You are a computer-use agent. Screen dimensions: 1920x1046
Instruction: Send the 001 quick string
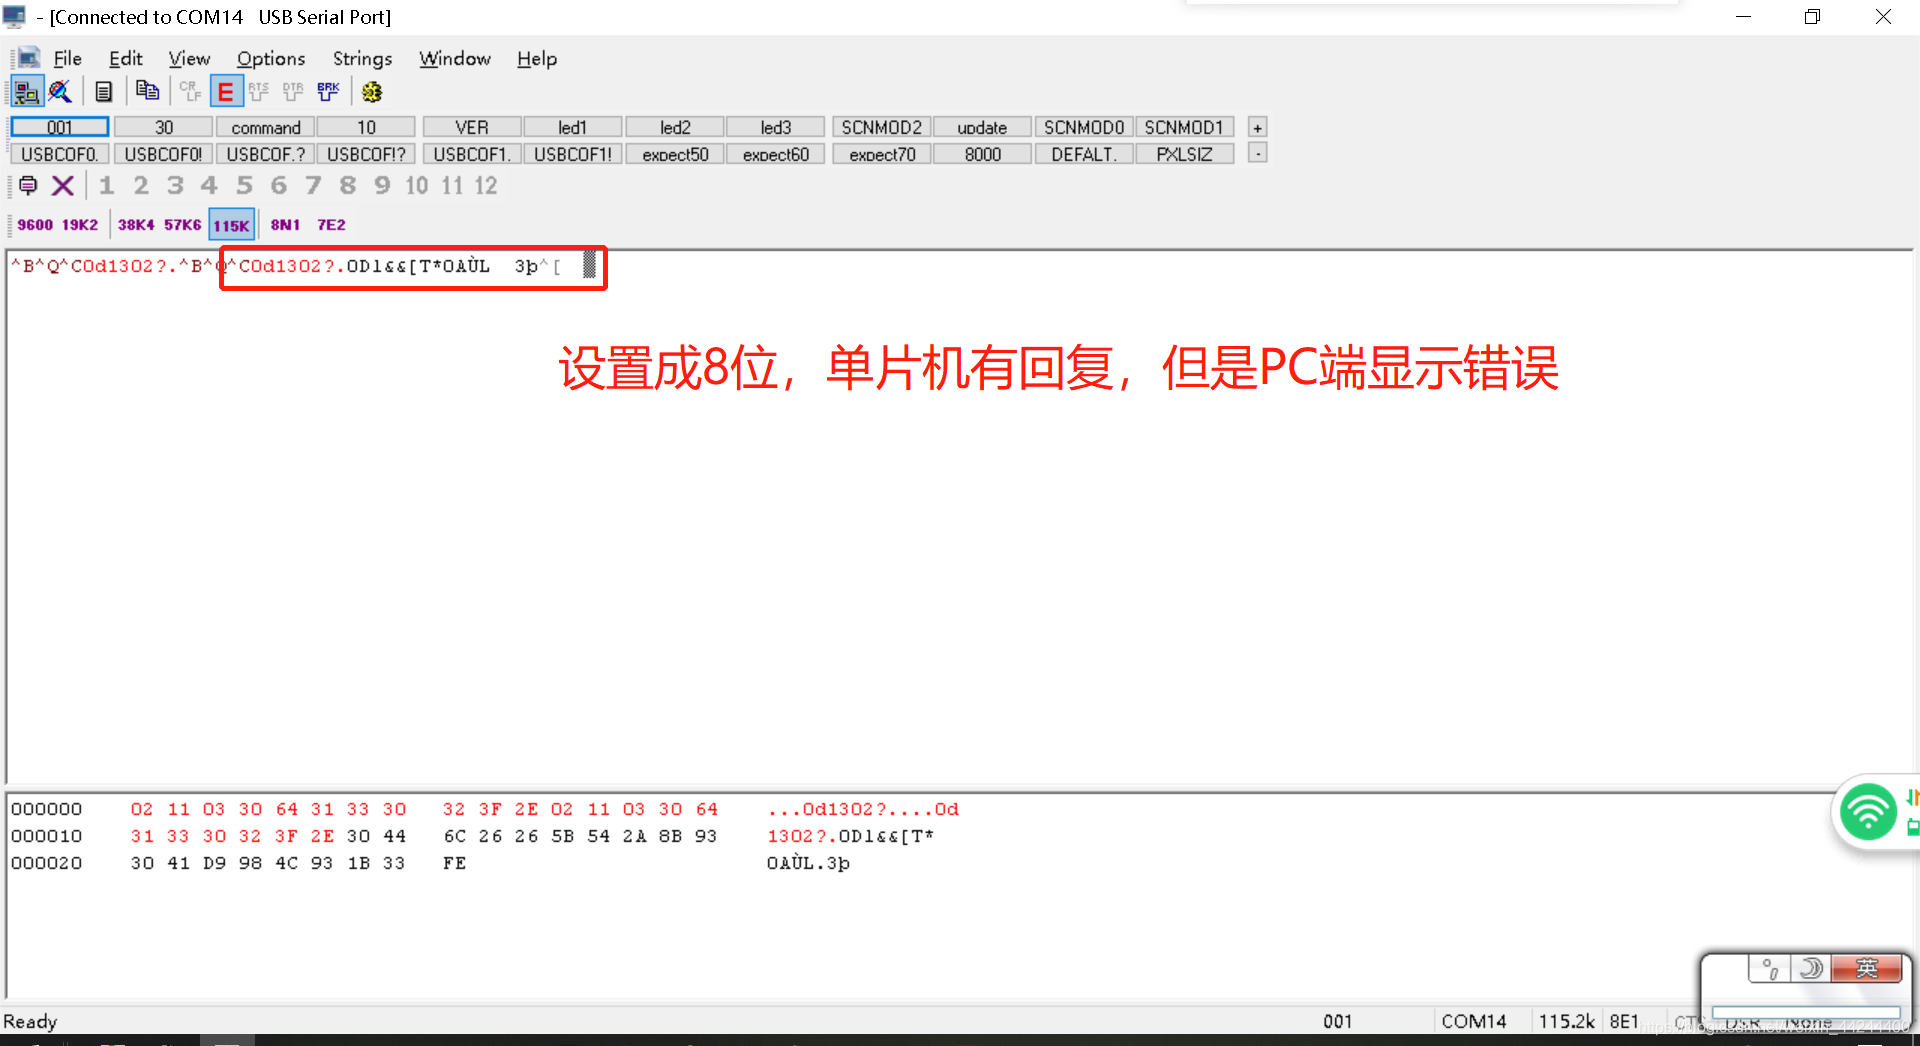tap(60, 127)
